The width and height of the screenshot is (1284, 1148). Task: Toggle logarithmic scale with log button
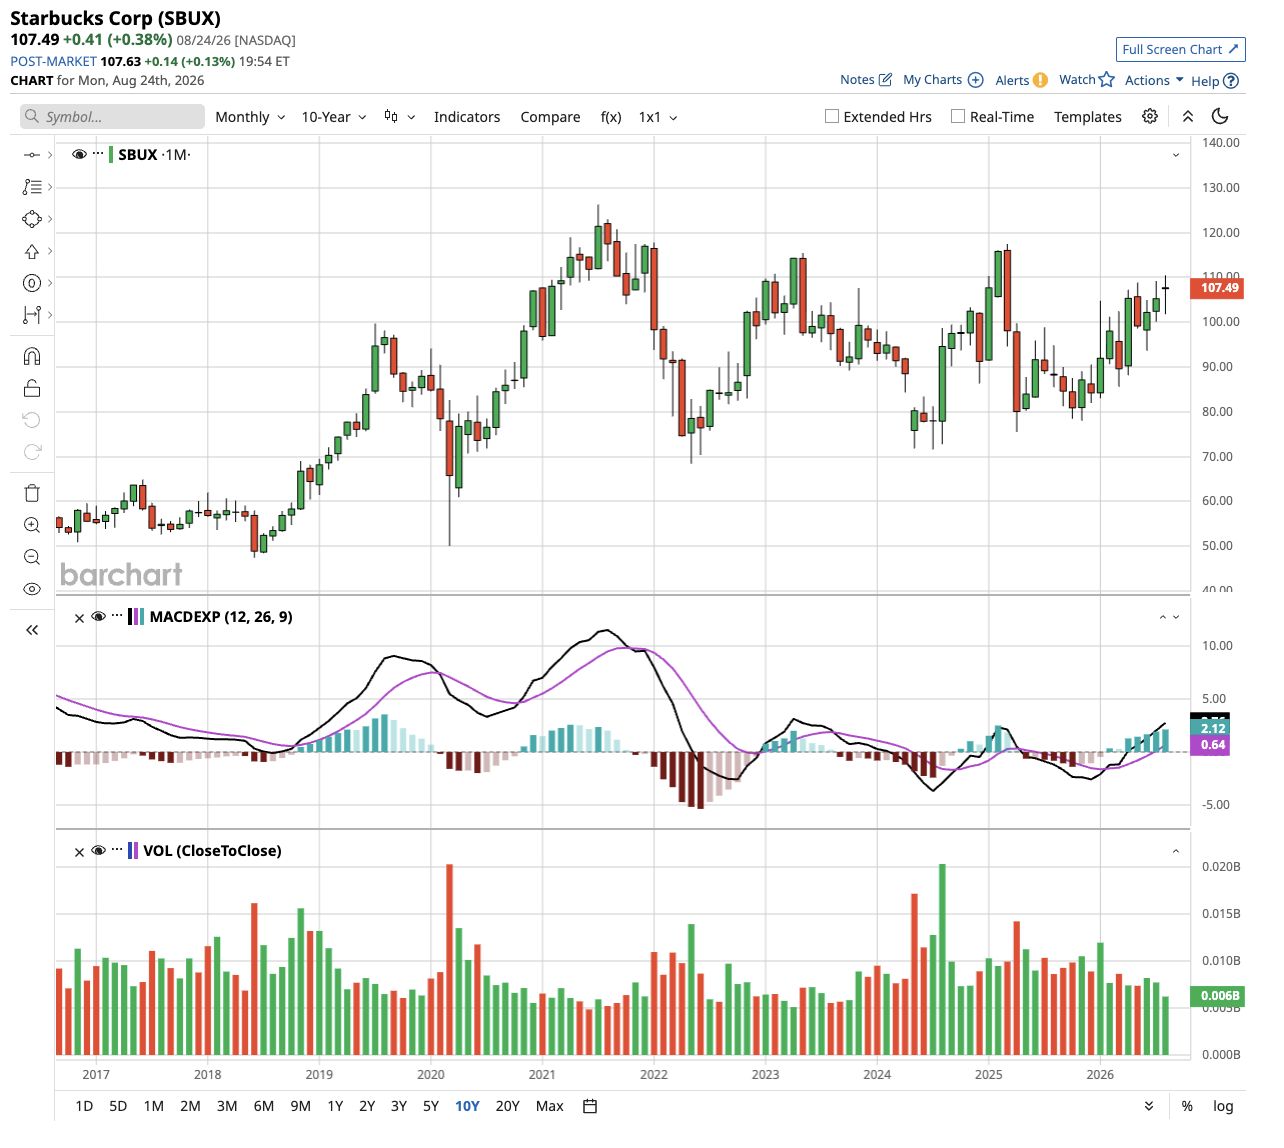pos(1223,1106)
